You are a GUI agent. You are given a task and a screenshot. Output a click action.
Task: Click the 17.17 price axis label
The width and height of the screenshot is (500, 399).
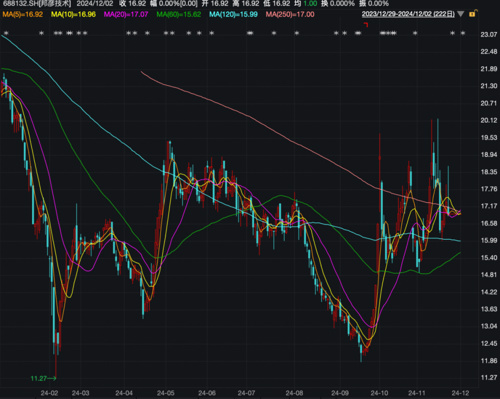489,206
